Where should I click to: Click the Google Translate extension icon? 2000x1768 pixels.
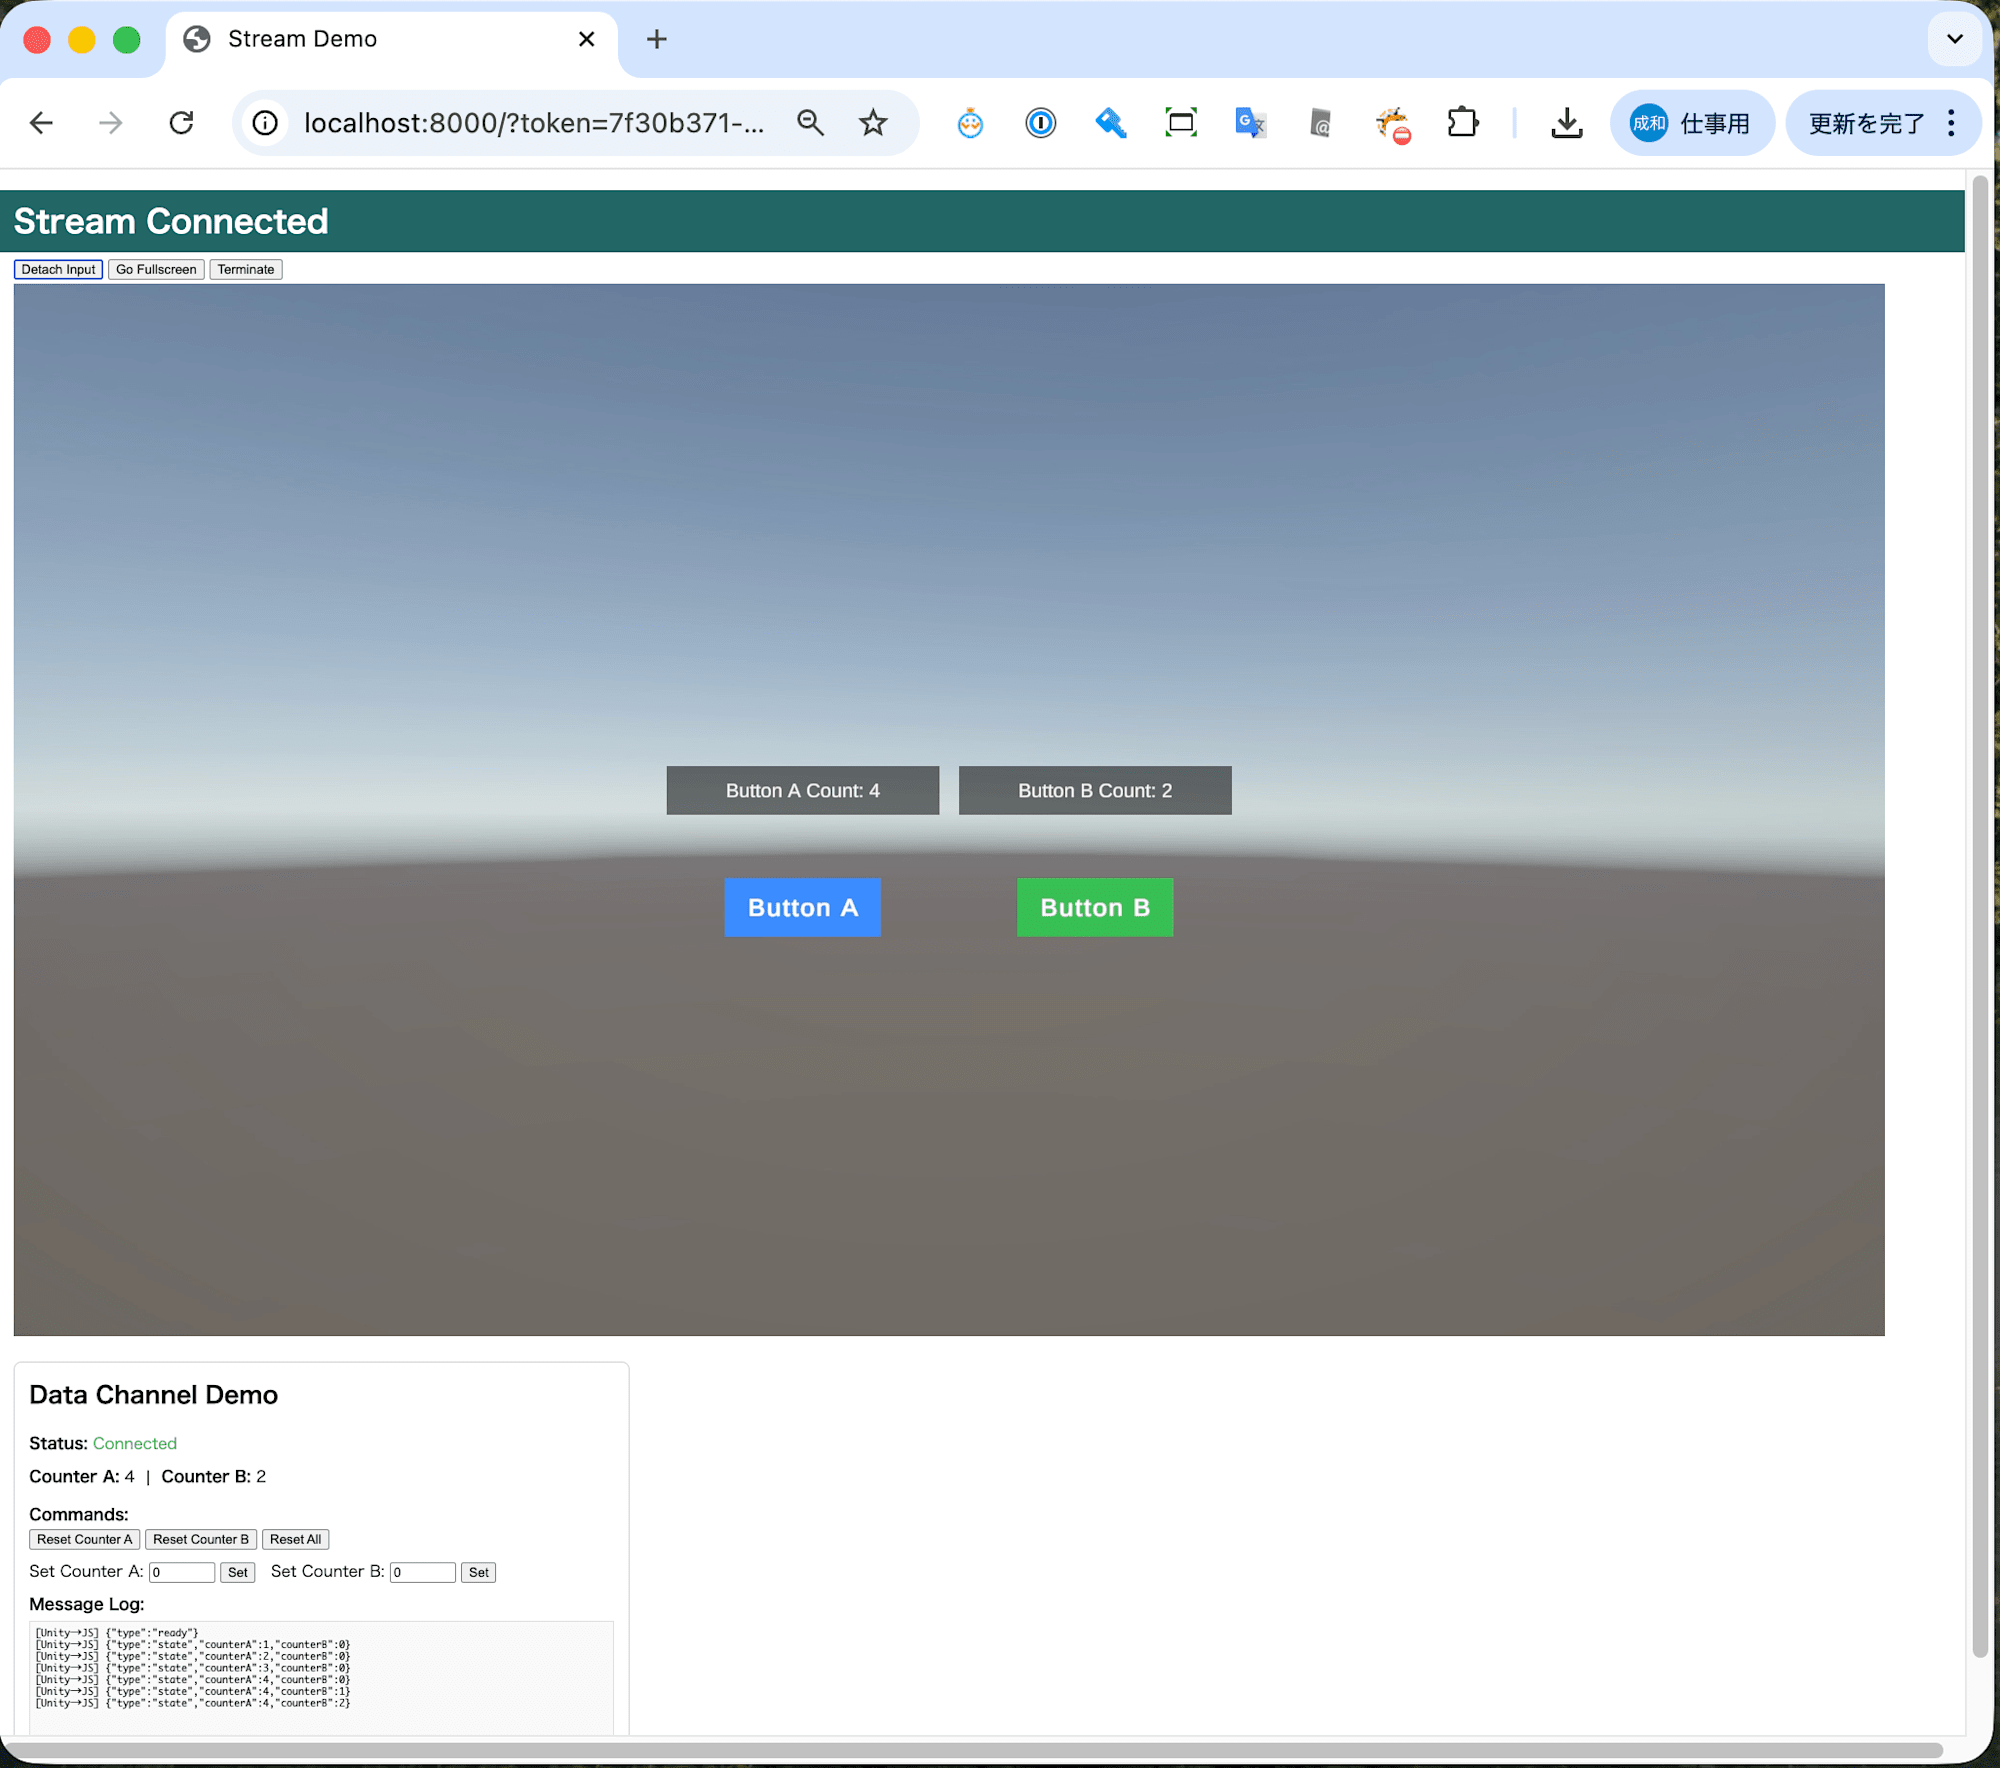point(1250,123)
